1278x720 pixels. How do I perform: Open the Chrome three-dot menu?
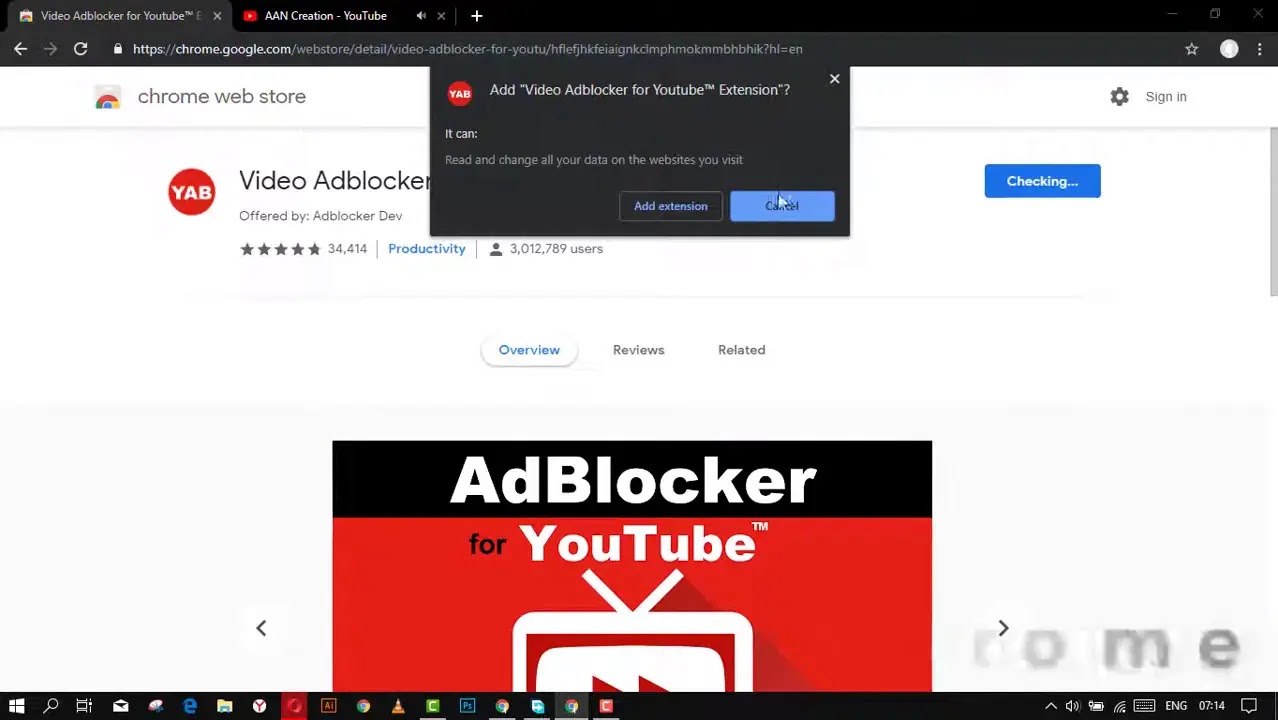tap(1259, 49)
